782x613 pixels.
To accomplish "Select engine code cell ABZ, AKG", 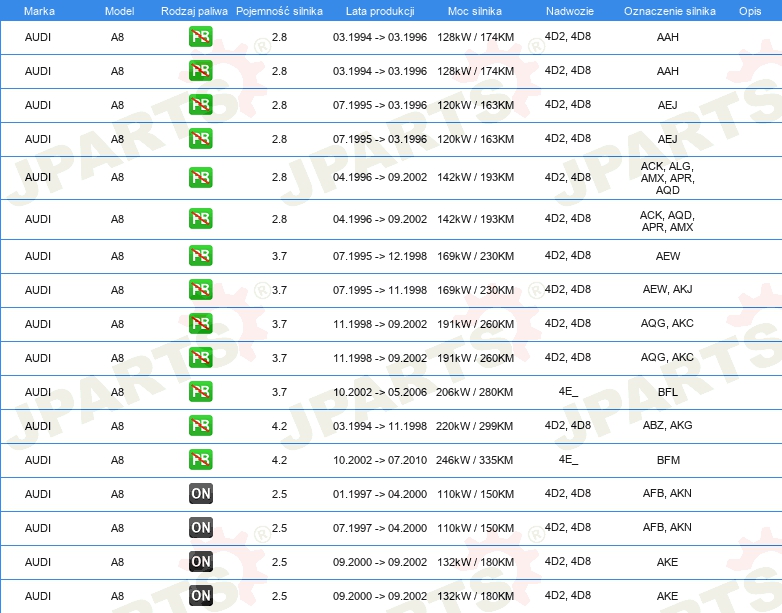I will tap(667, 425).
